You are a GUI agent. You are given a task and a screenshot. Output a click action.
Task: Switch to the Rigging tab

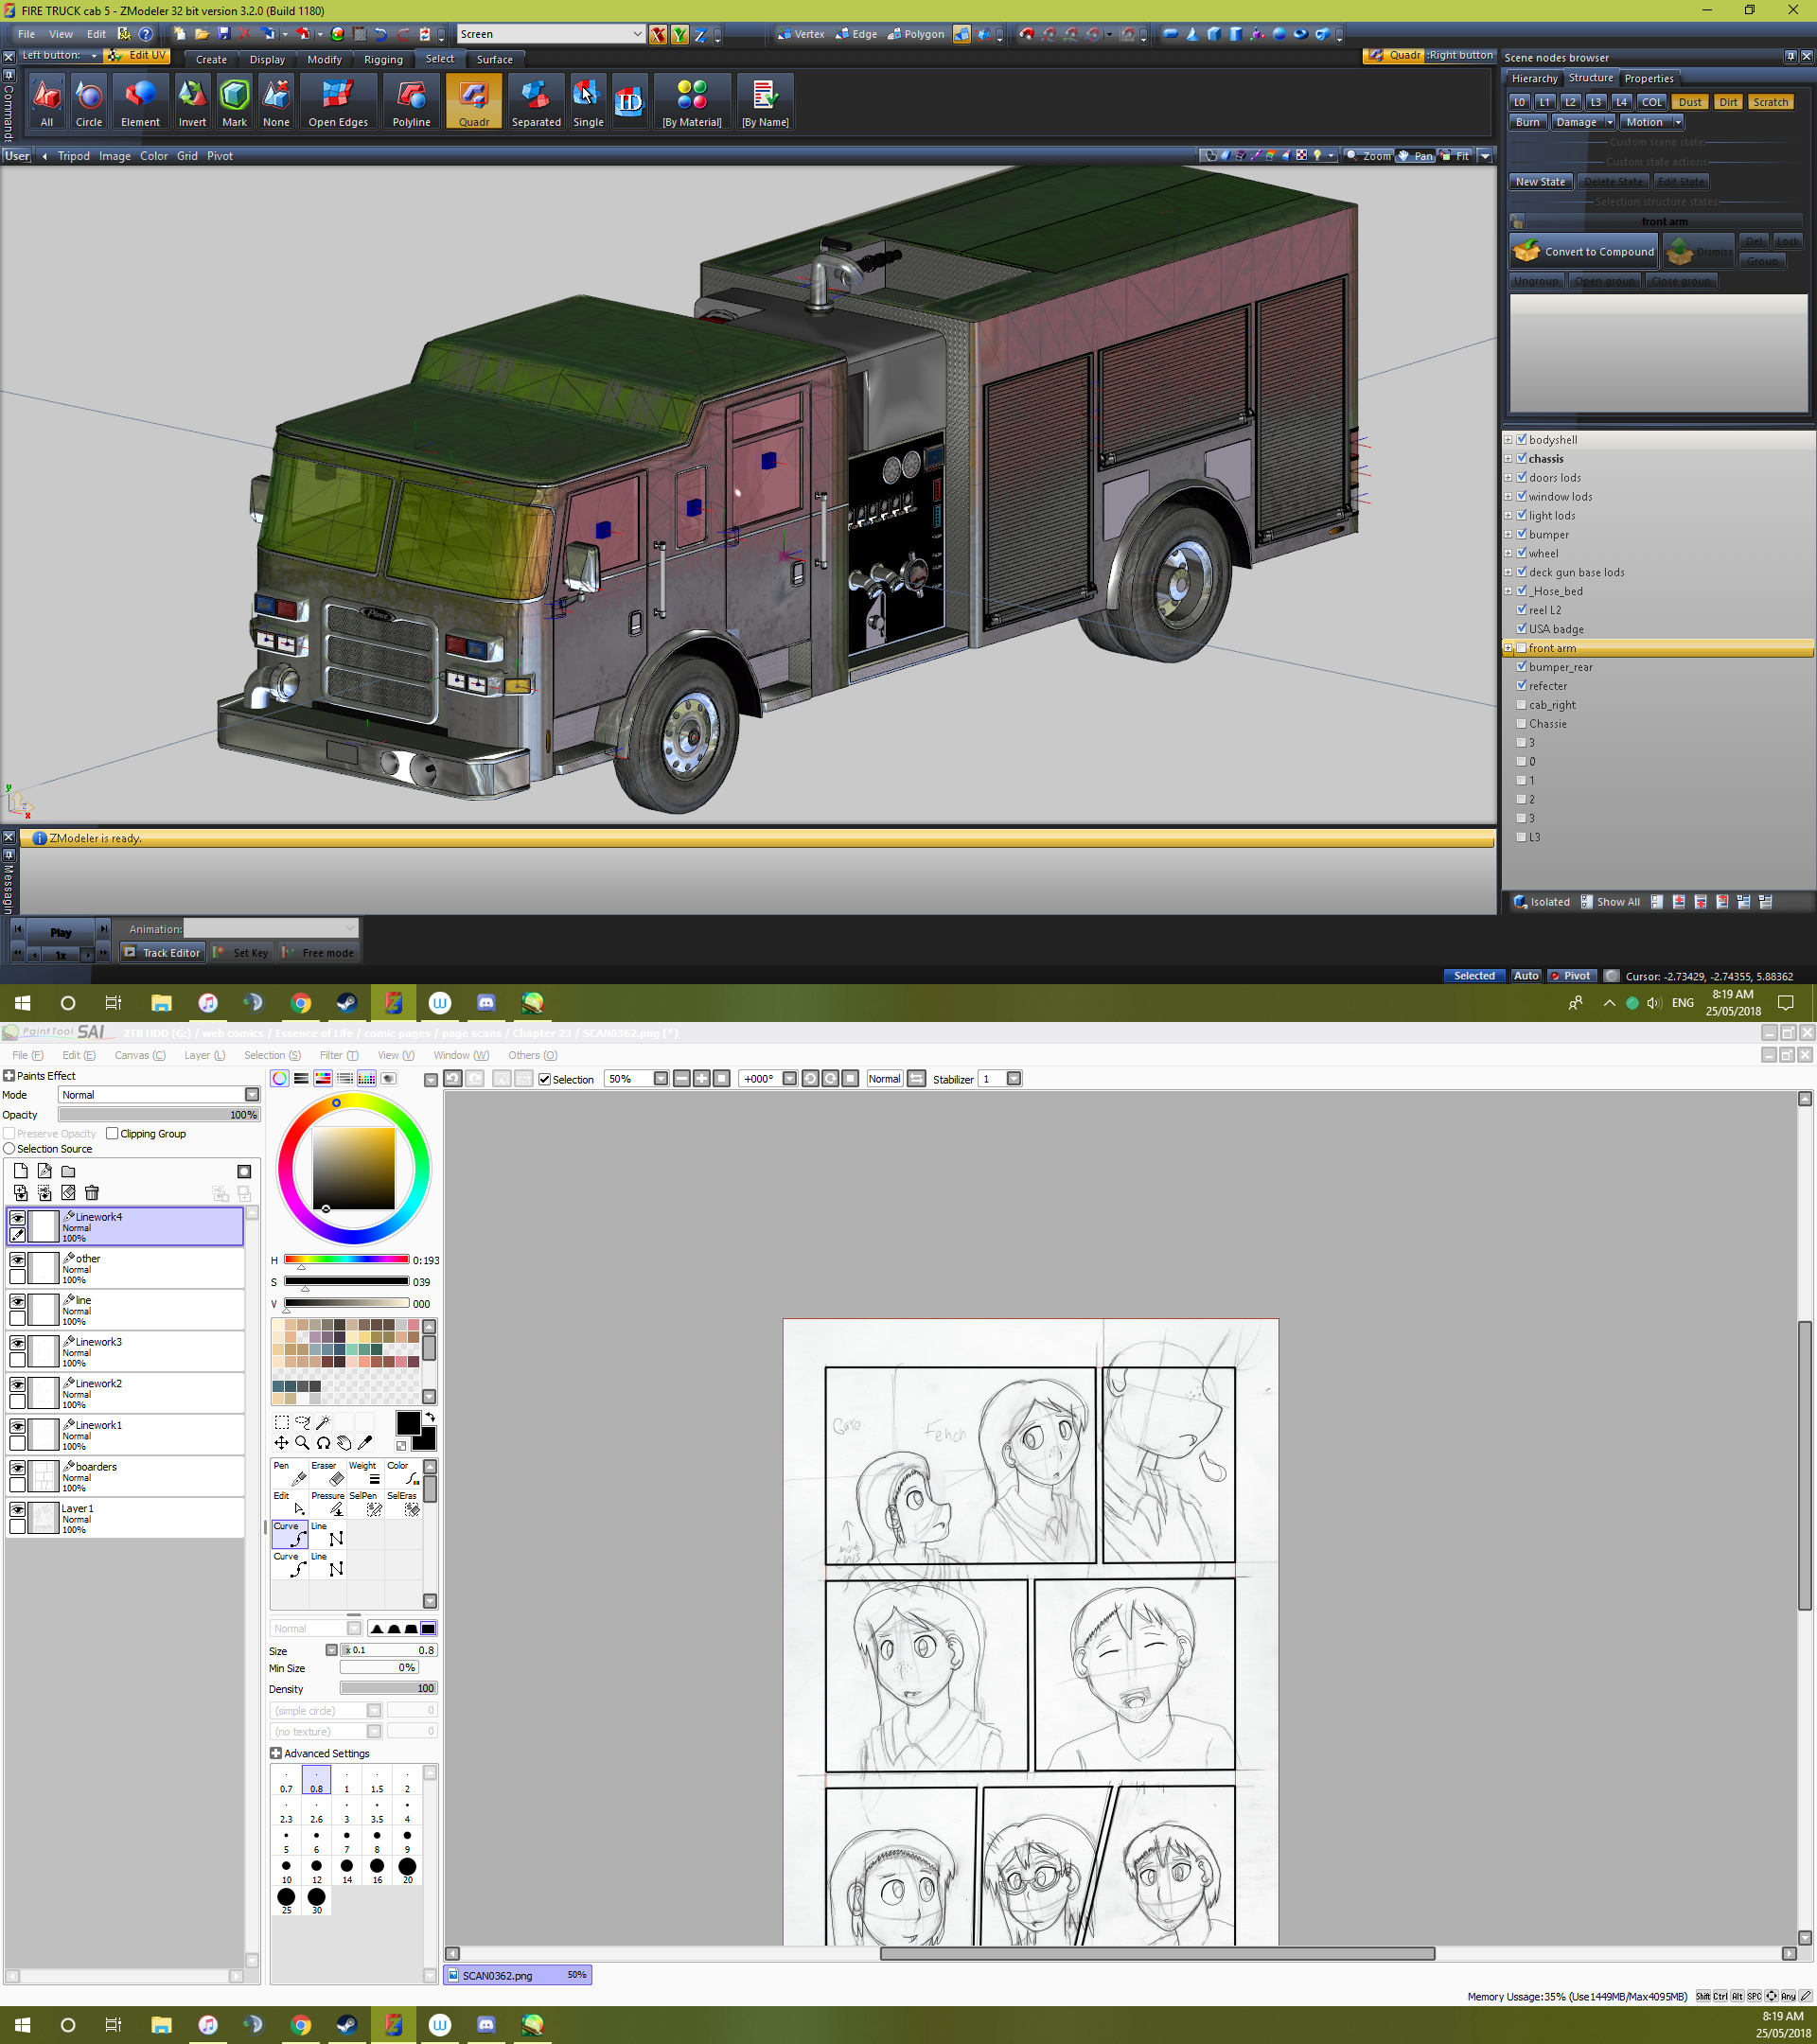coord(383,59)
